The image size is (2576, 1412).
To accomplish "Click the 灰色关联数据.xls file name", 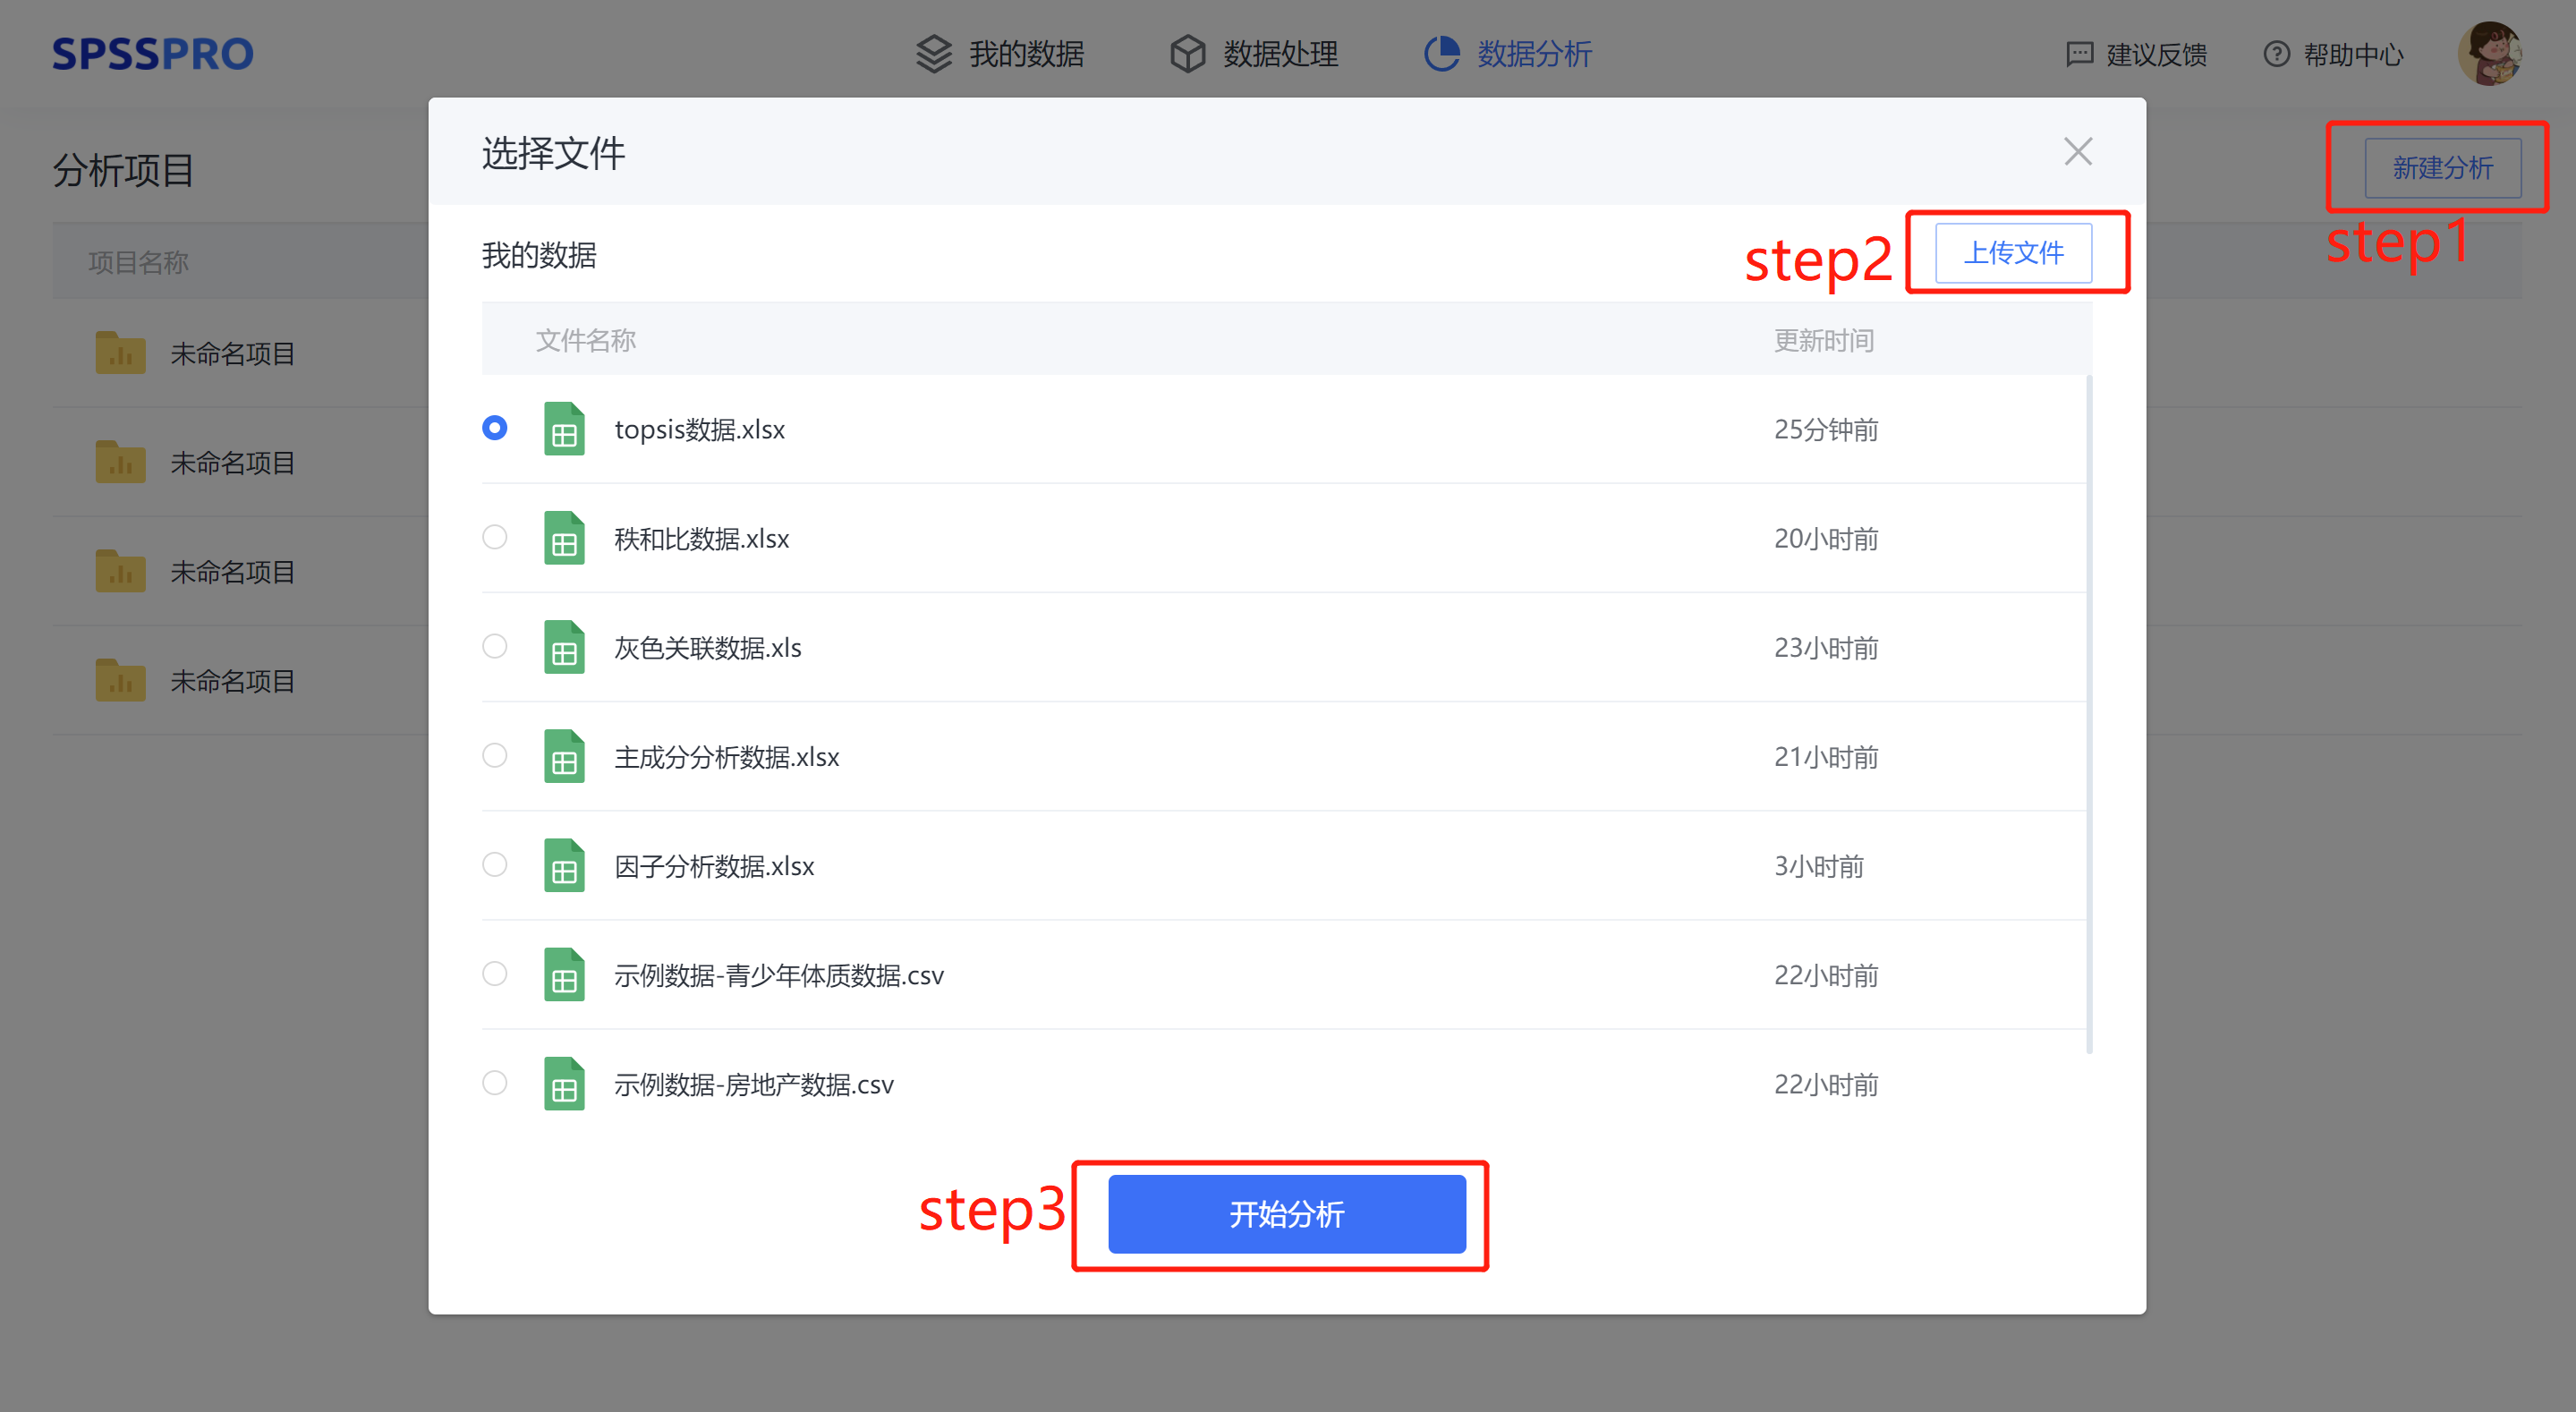I will click(708, 647).
